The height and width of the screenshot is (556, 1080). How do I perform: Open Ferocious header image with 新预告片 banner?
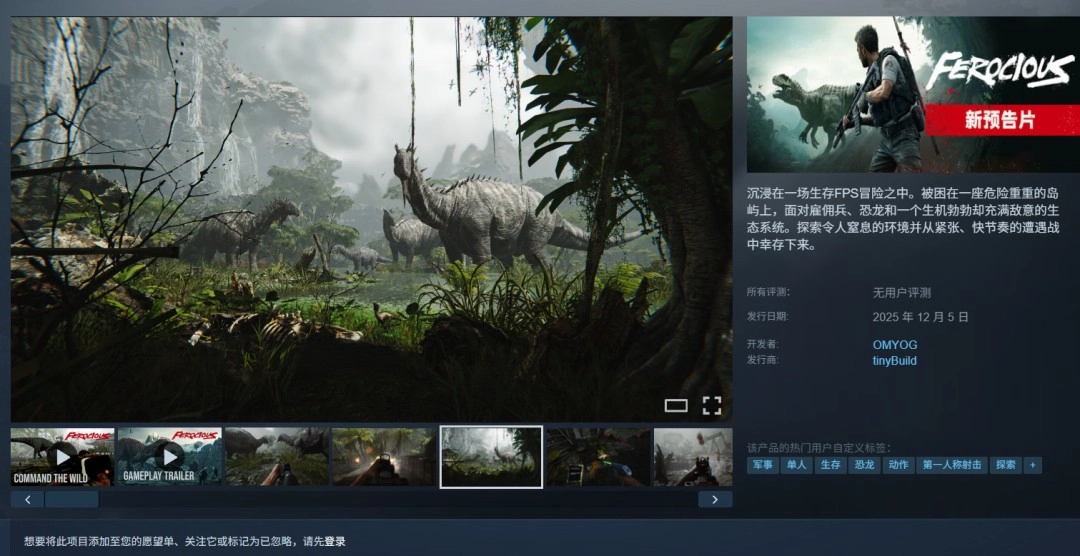pyautogui.click(x=913, y=95)
